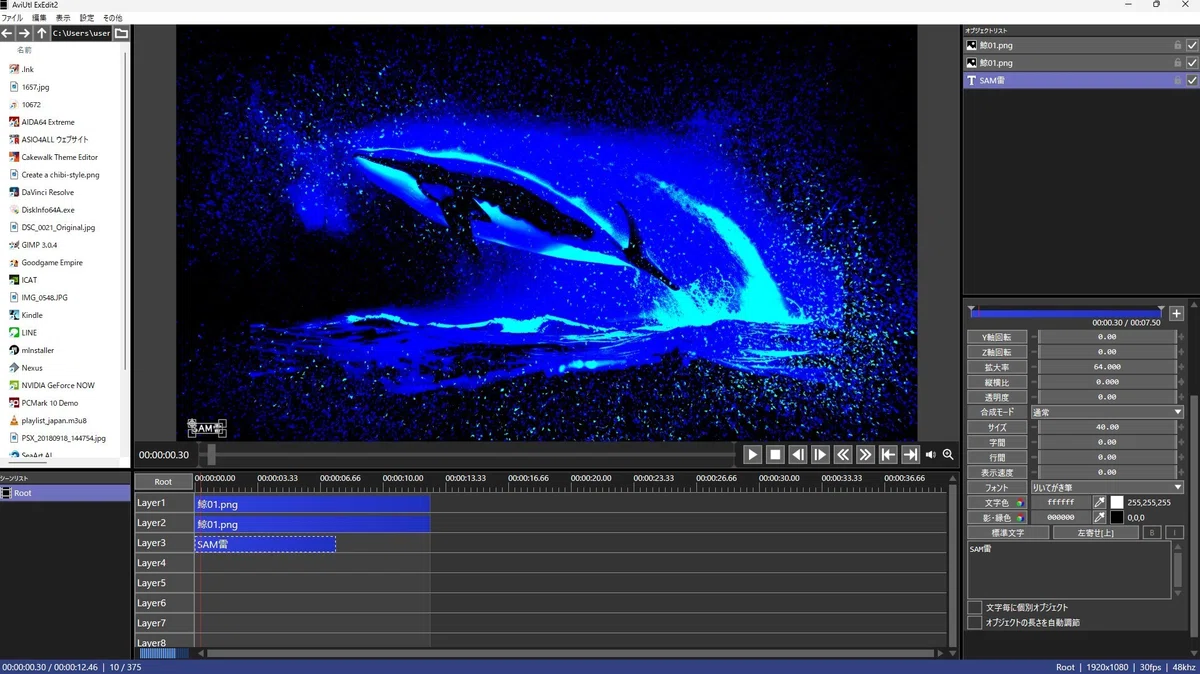Open the 左寄せ[上] alignment selector
The width and height of the screenshot is (1200, 674).
1094,533
